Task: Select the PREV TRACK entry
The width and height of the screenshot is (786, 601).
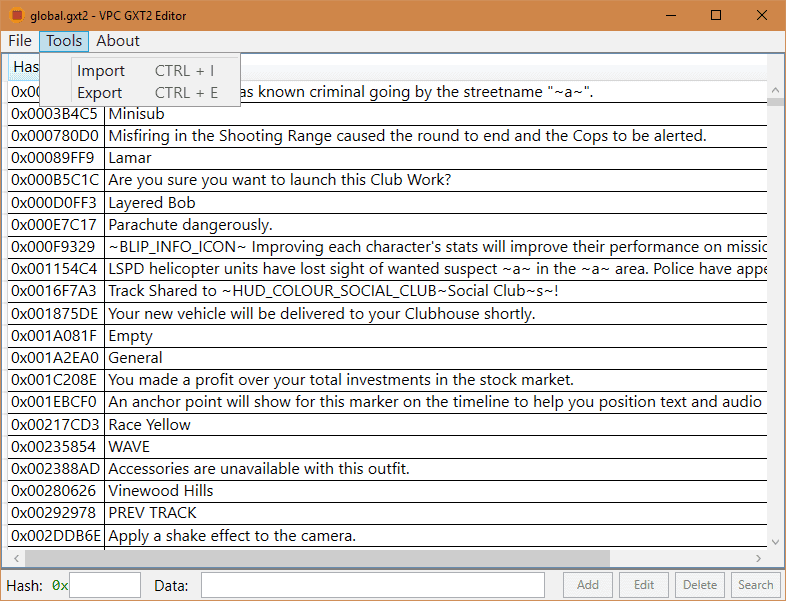Action: click(x=152, y=513)
